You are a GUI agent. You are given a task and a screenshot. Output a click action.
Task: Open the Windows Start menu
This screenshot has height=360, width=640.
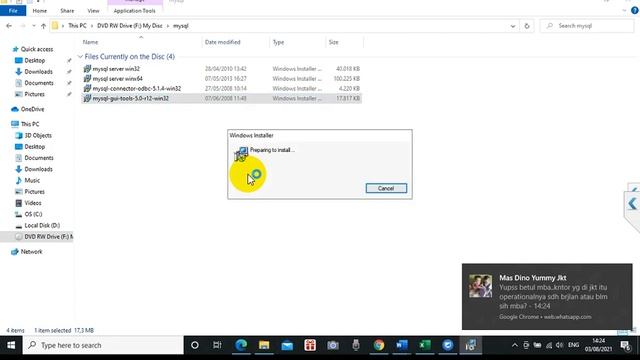(11, 345)
